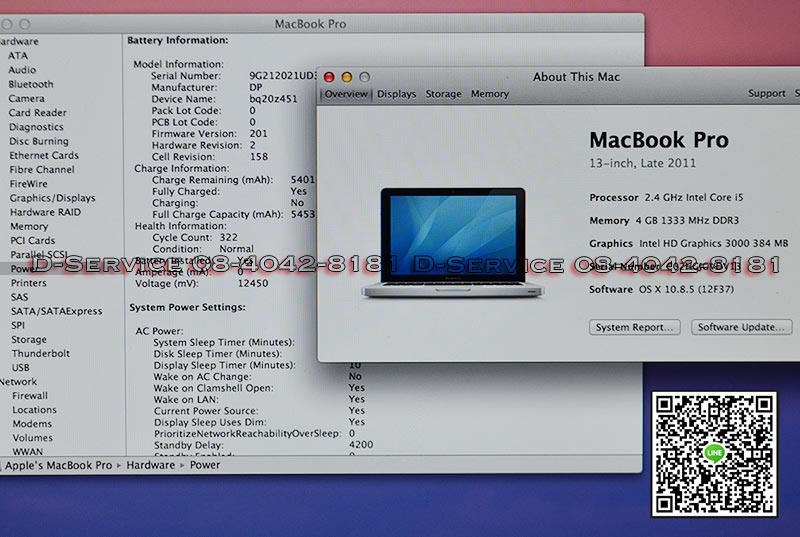
Task: Select Audio in the hardware sidebar
Action: point(22,70)
